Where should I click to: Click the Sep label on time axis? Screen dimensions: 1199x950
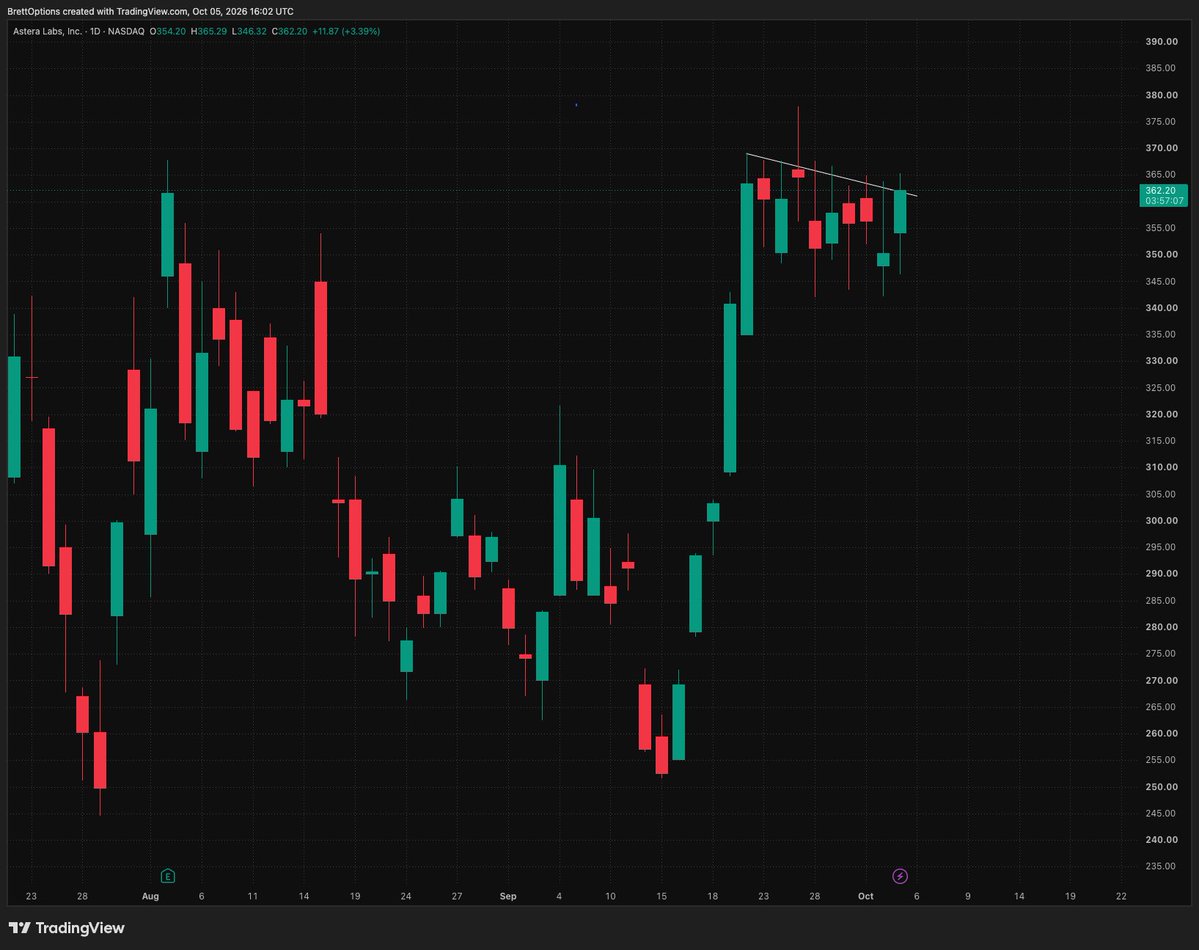point(508,896)
